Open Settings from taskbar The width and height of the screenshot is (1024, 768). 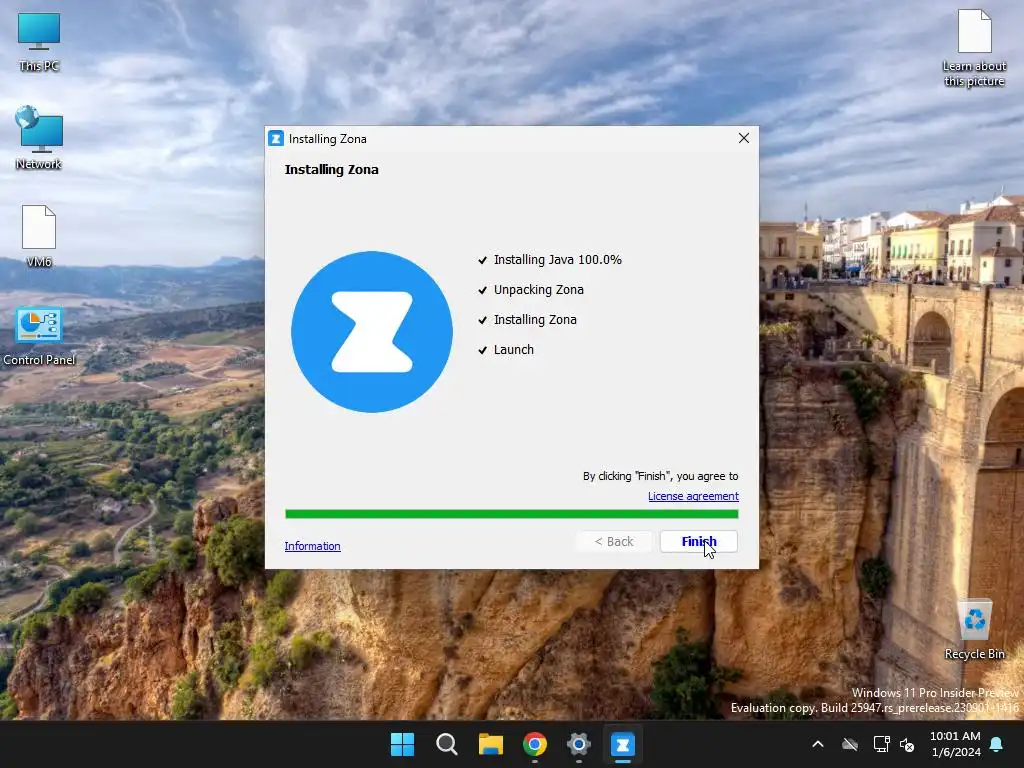pyautogui.click(x=579, y=744)
